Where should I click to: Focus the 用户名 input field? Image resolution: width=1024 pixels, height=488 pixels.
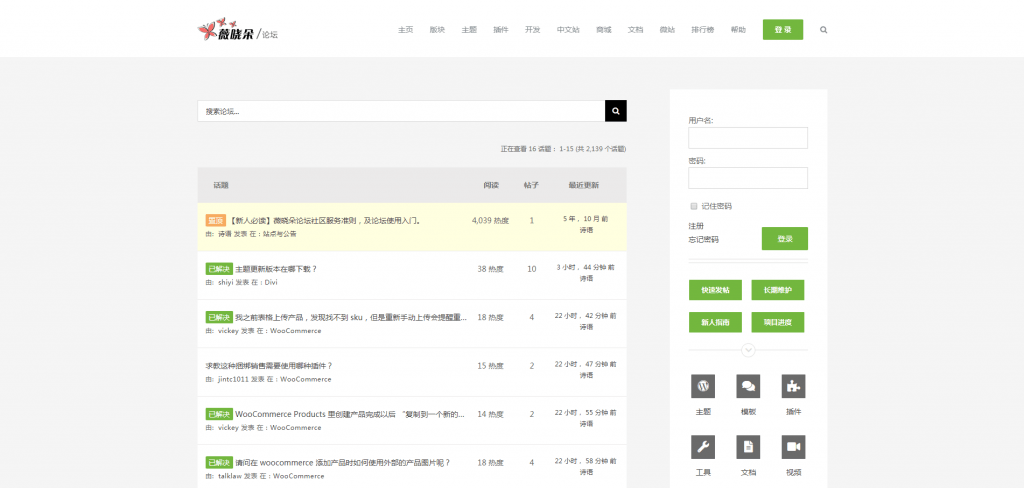pos(748,138)
